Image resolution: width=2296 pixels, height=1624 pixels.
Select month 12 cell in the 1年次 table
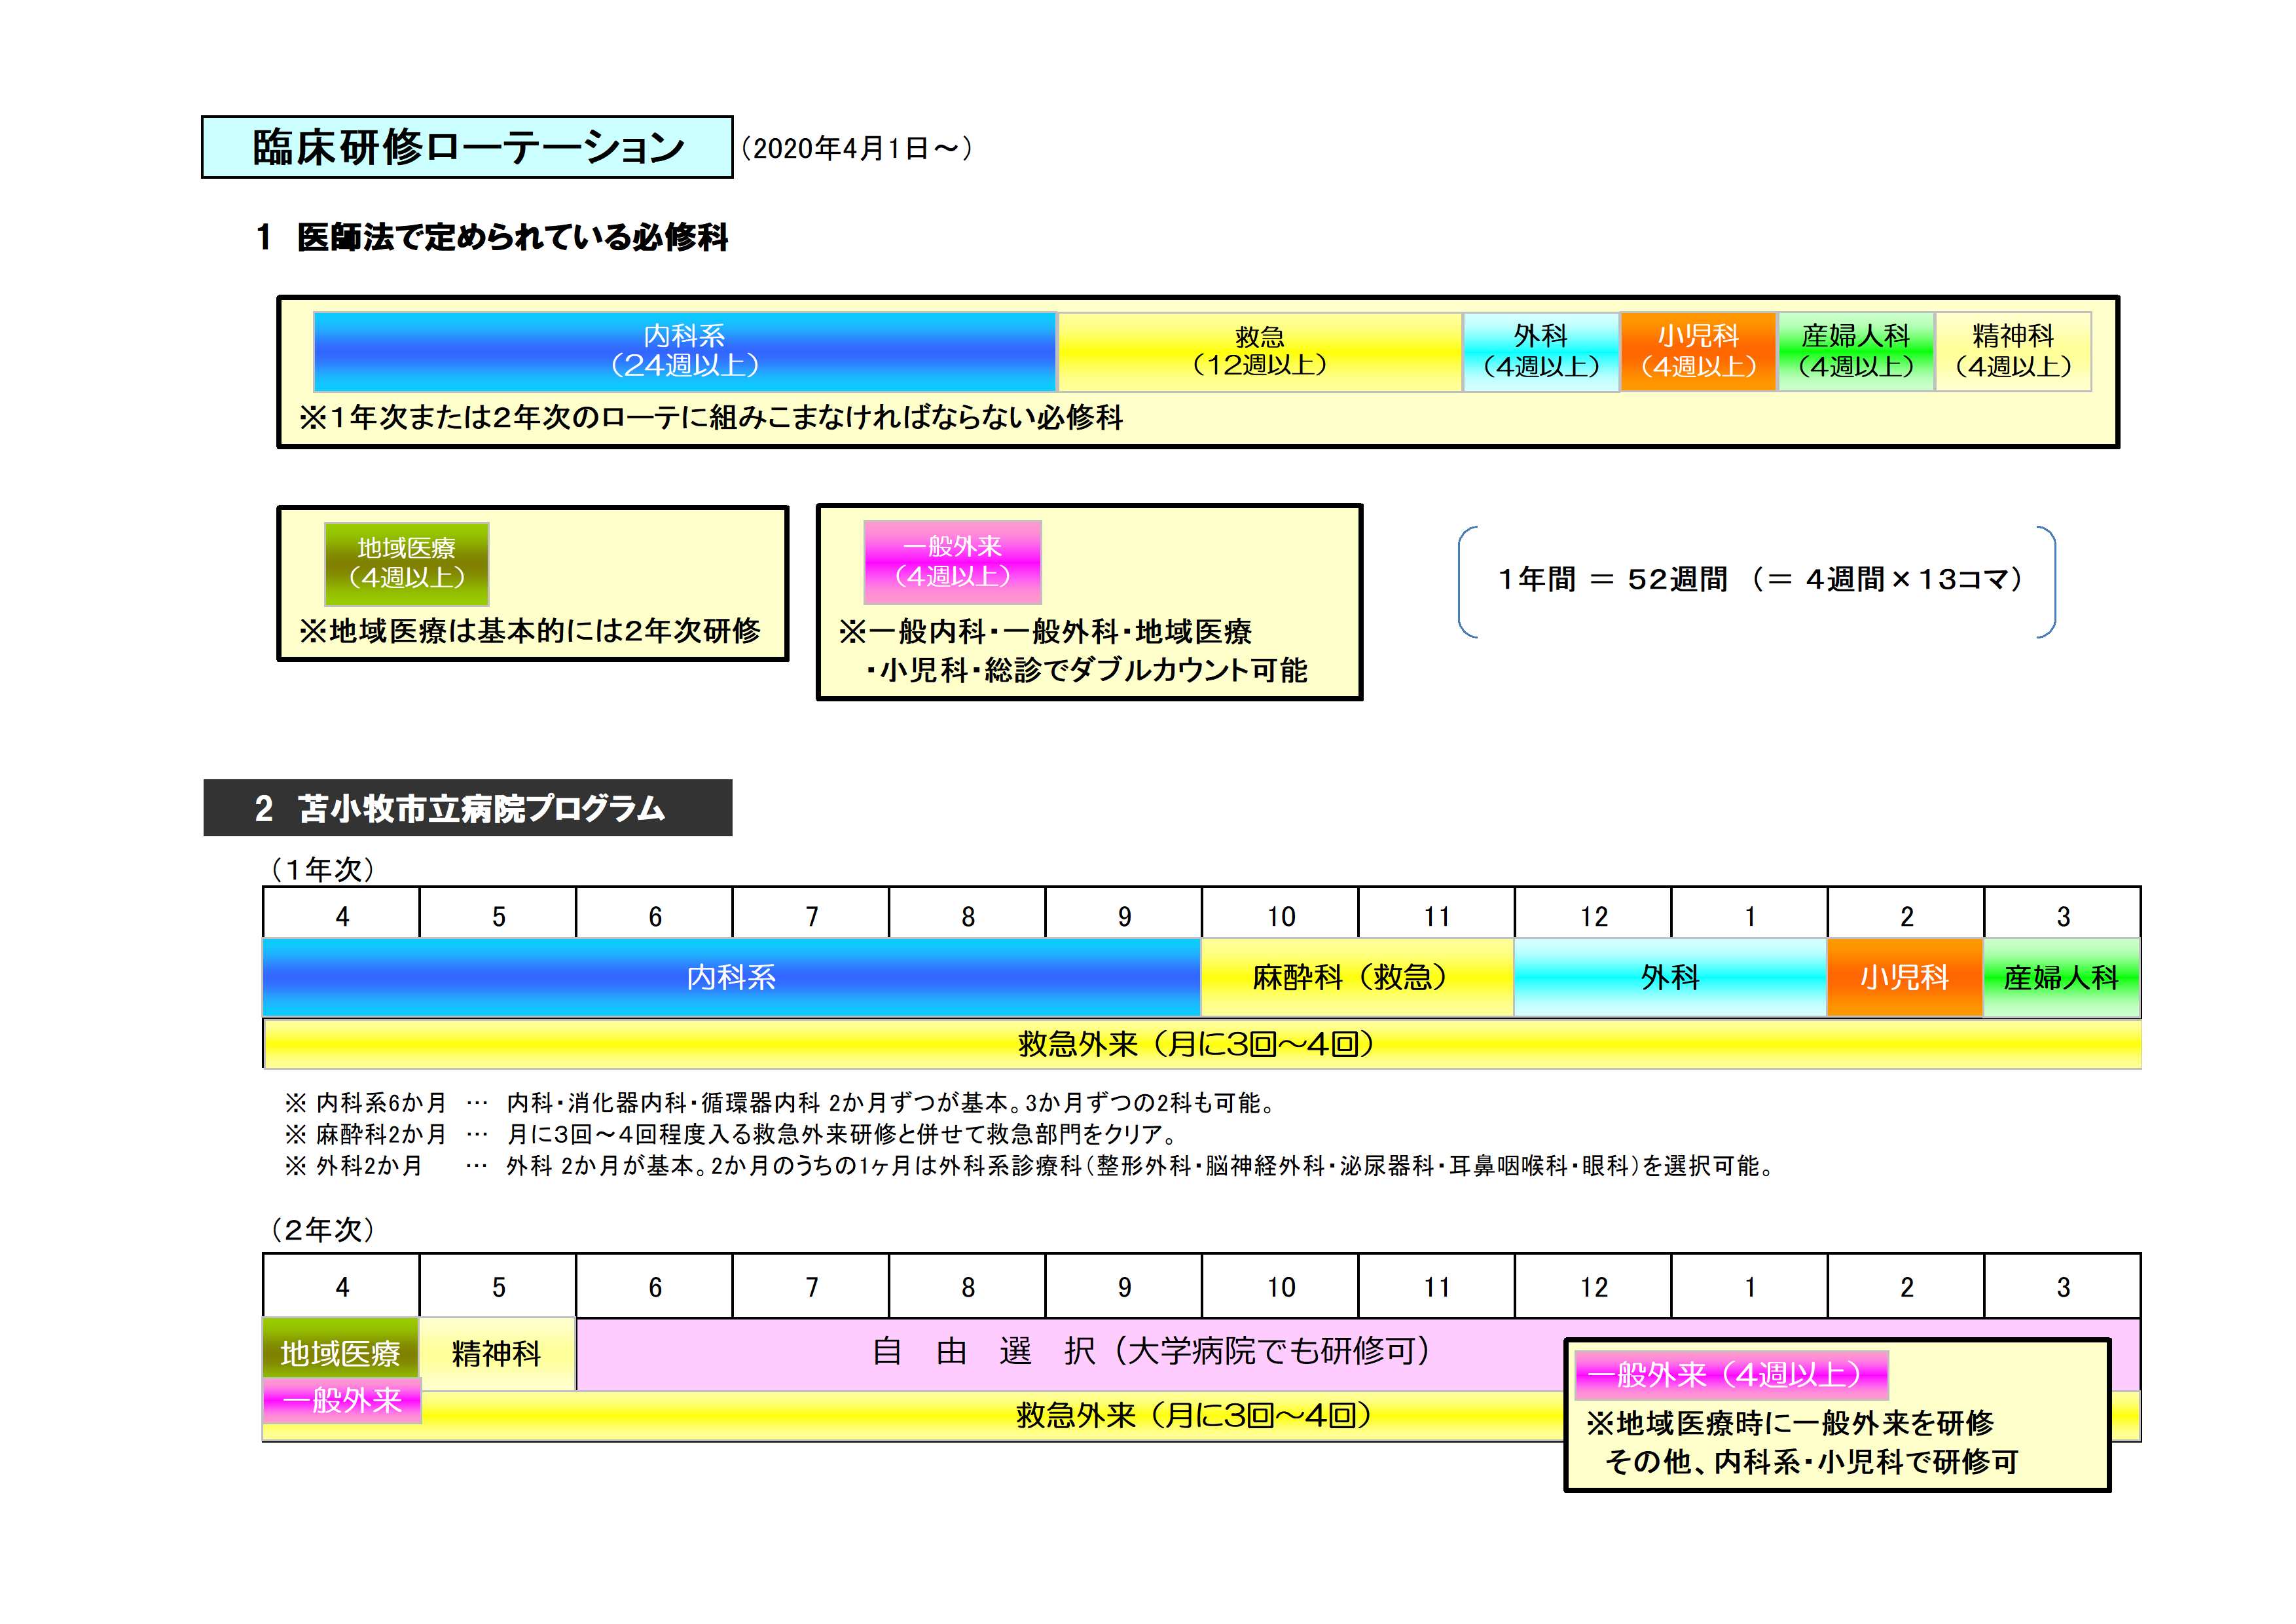click(1594, 913)
